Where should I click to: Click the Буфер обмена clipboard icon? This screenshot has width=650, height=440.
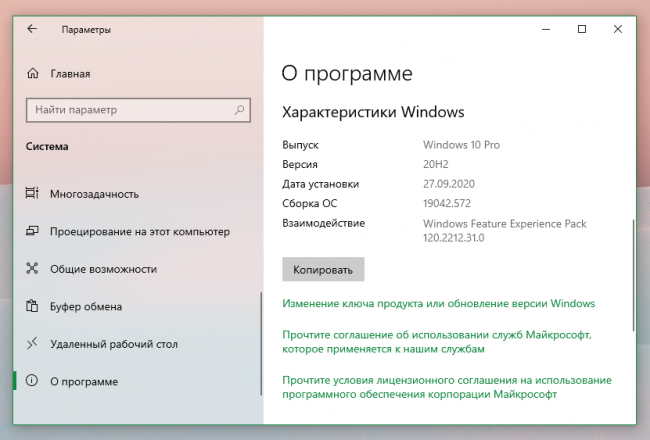pos(32,306)
